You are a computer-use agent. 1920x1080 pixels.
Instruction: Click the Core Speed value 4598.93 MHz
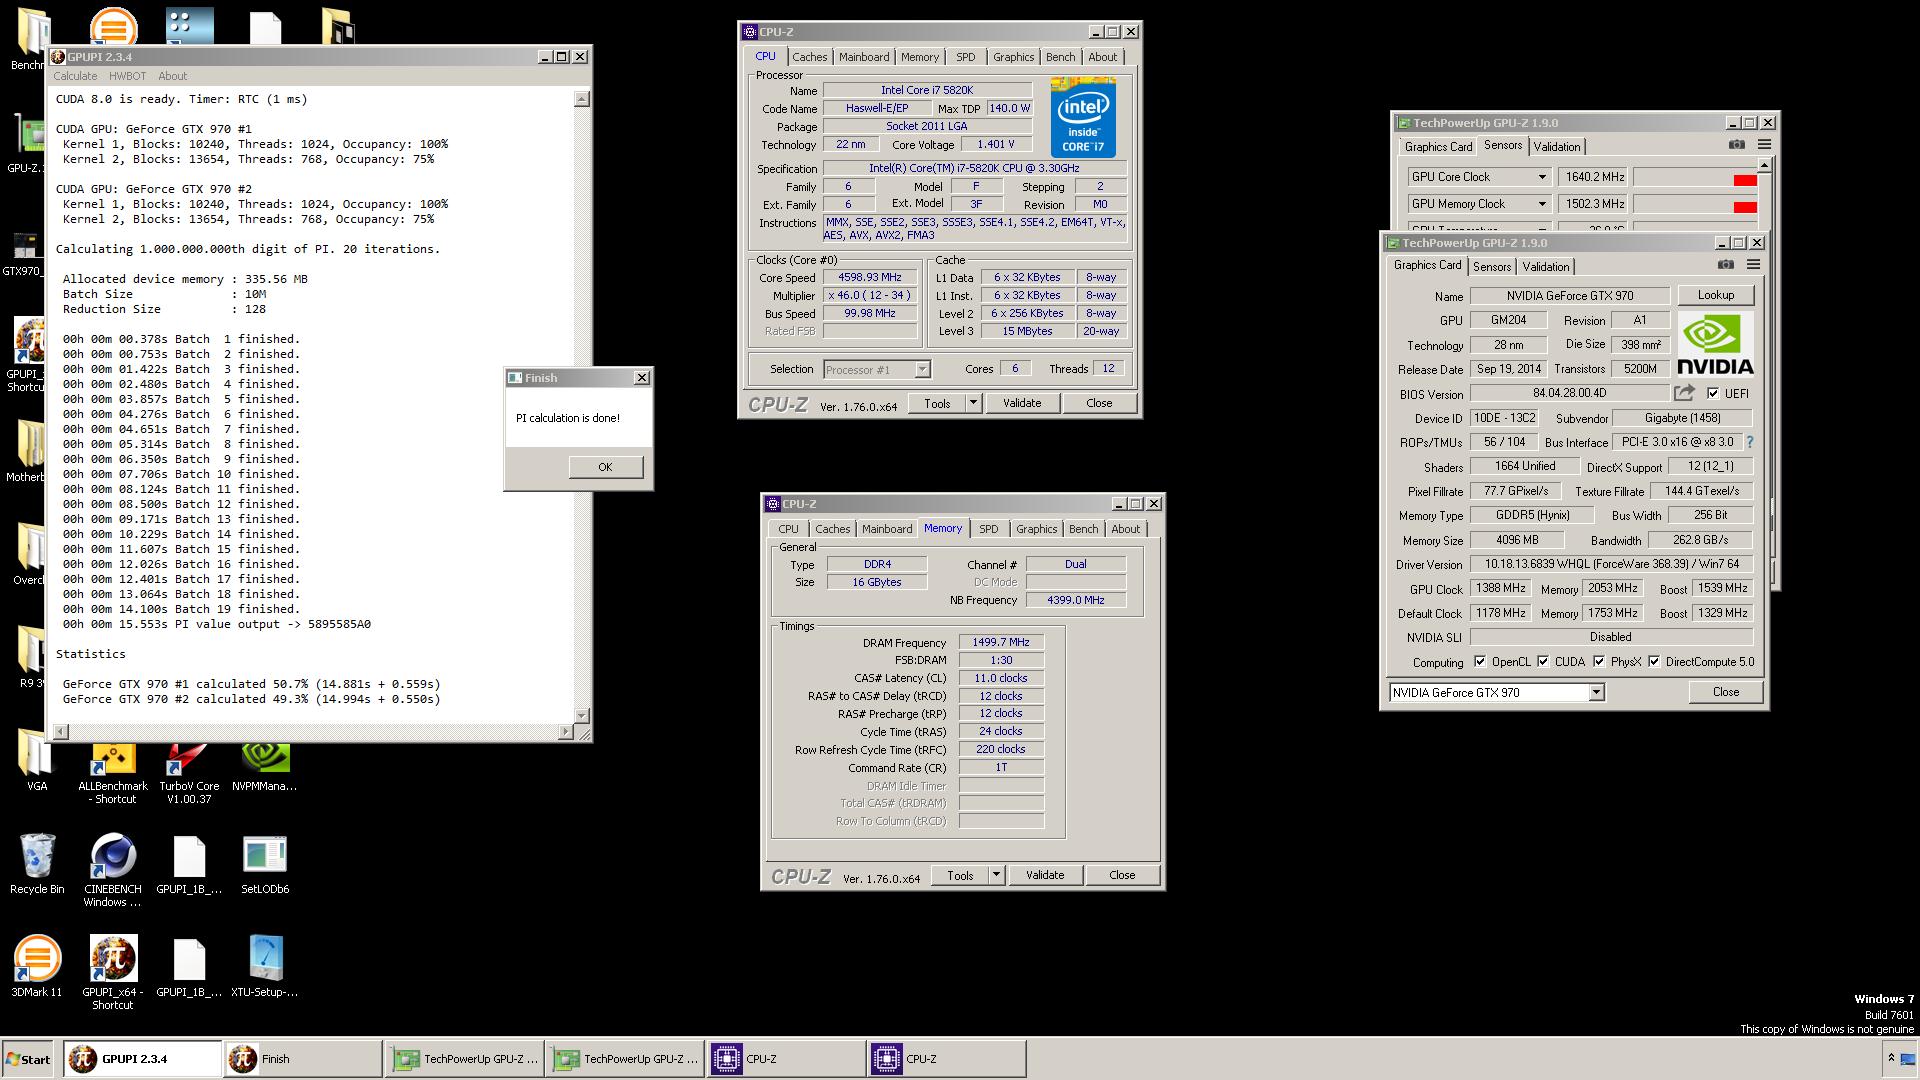coord(870,278)
